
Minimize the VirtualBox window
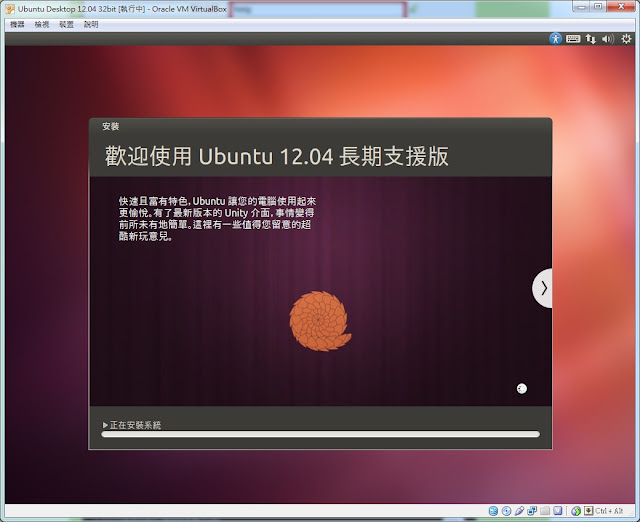[x=582, y=7]
